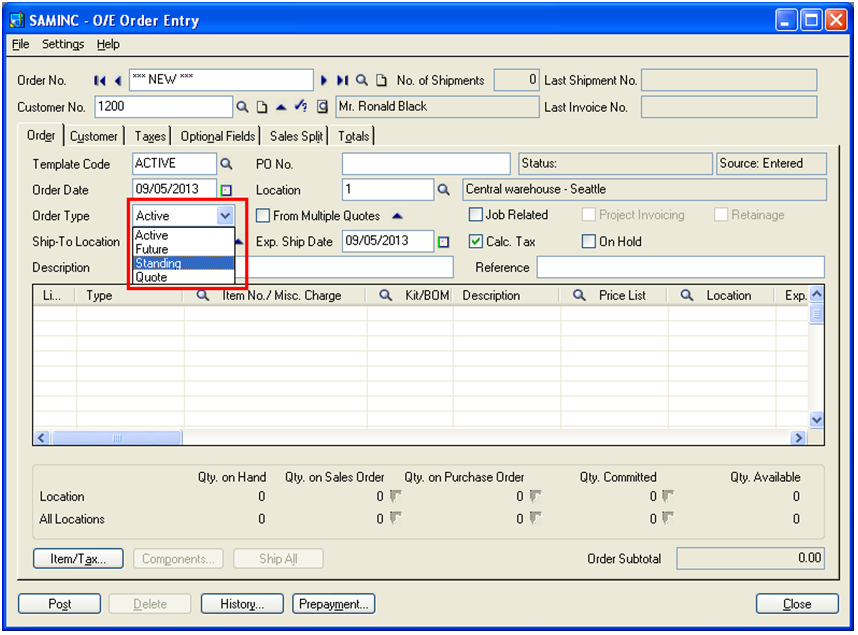Open the Customer No. finder magnifier
The image size is (858, 635).
coord(242,107)
